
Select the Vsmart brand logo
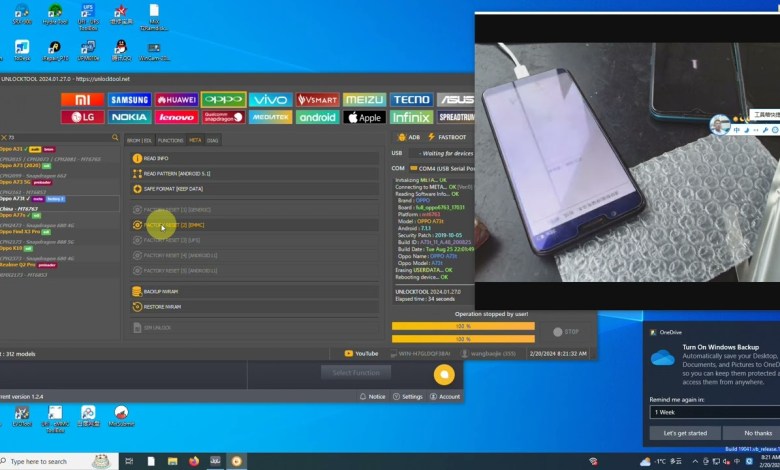pos(317,100)
